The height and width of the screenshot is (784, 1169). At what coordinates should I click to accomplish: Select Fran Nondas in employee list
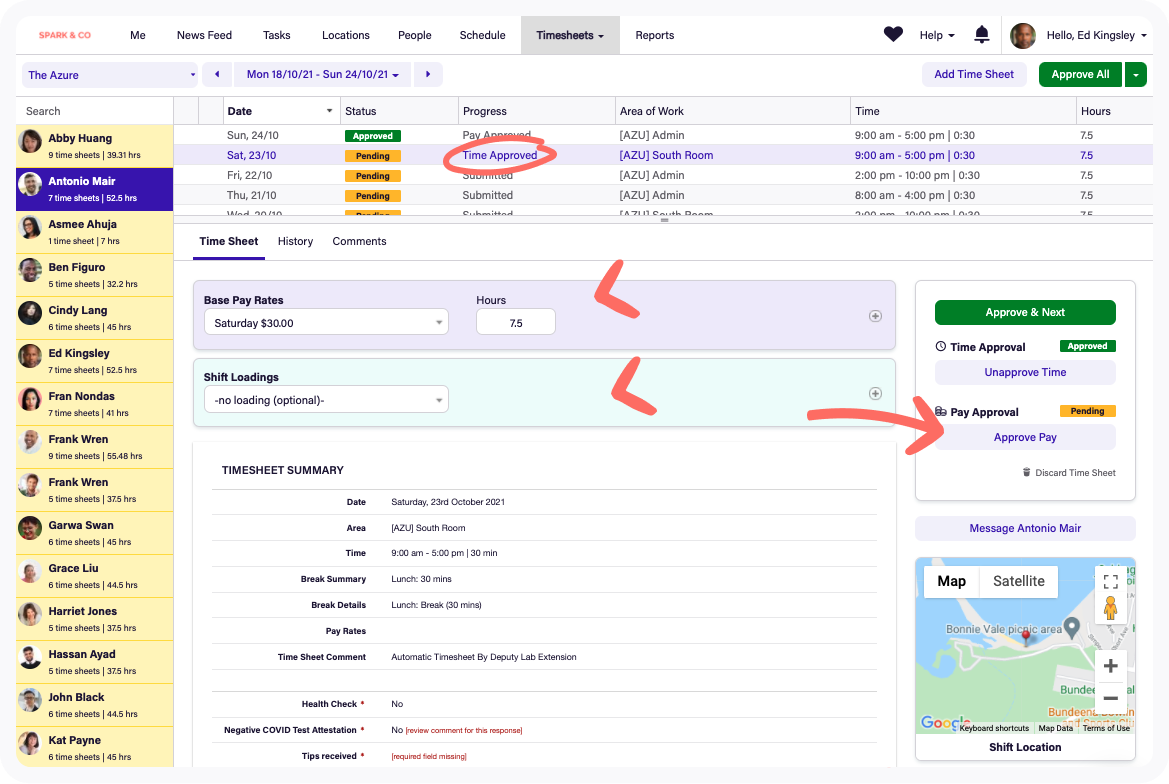click(95, 404)
